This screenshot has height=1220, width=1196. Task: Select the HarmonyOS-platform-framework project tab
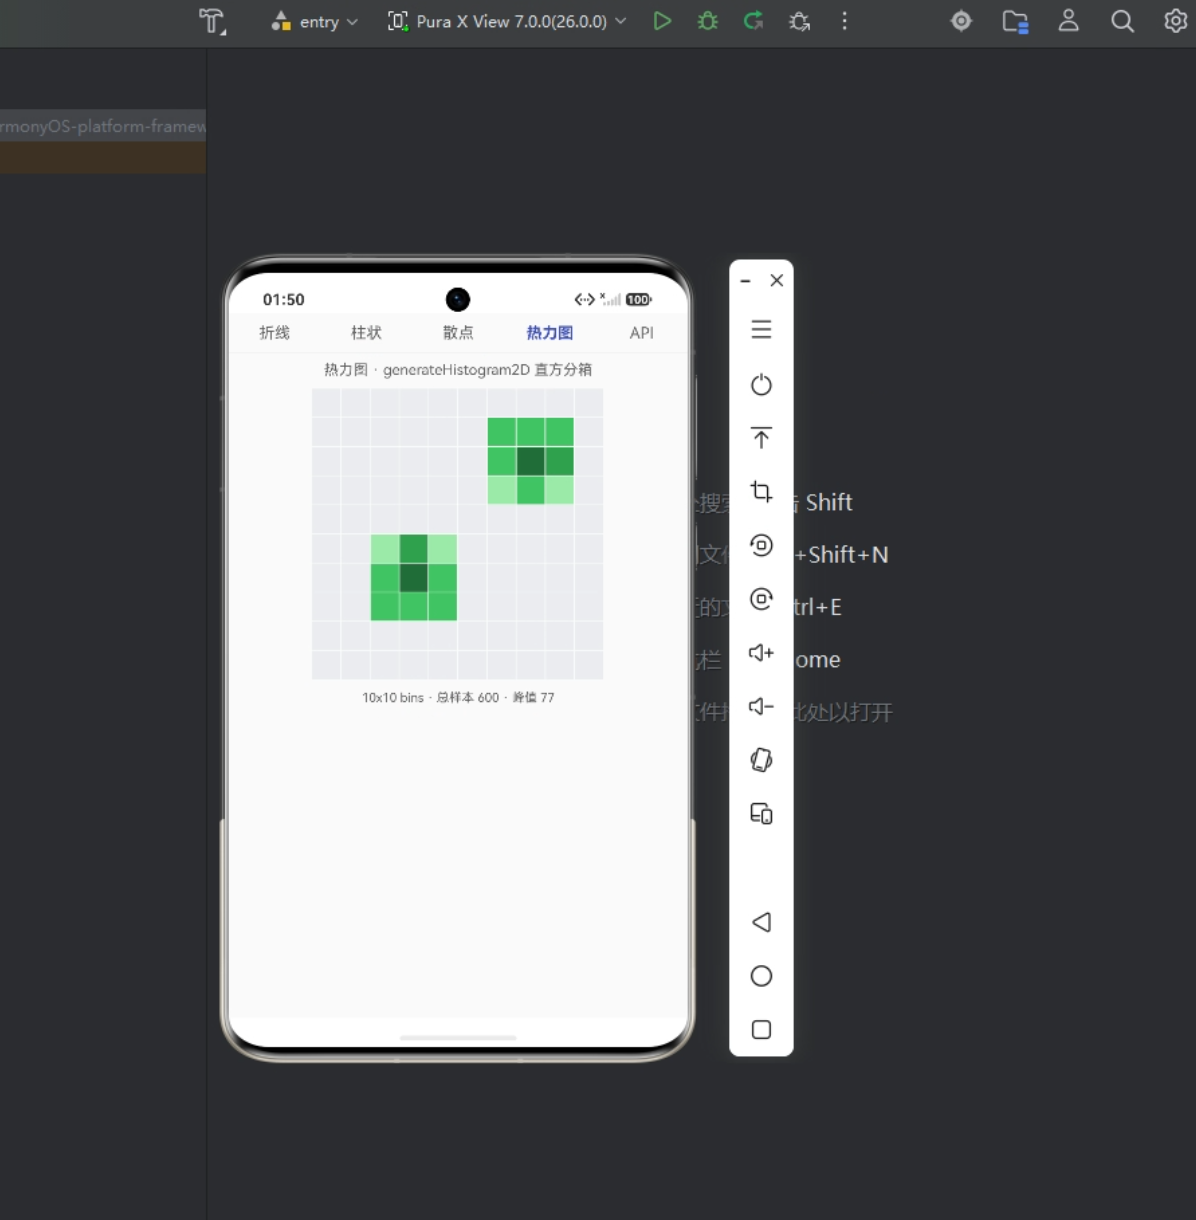pyautogui.click(x=103, y=126)
